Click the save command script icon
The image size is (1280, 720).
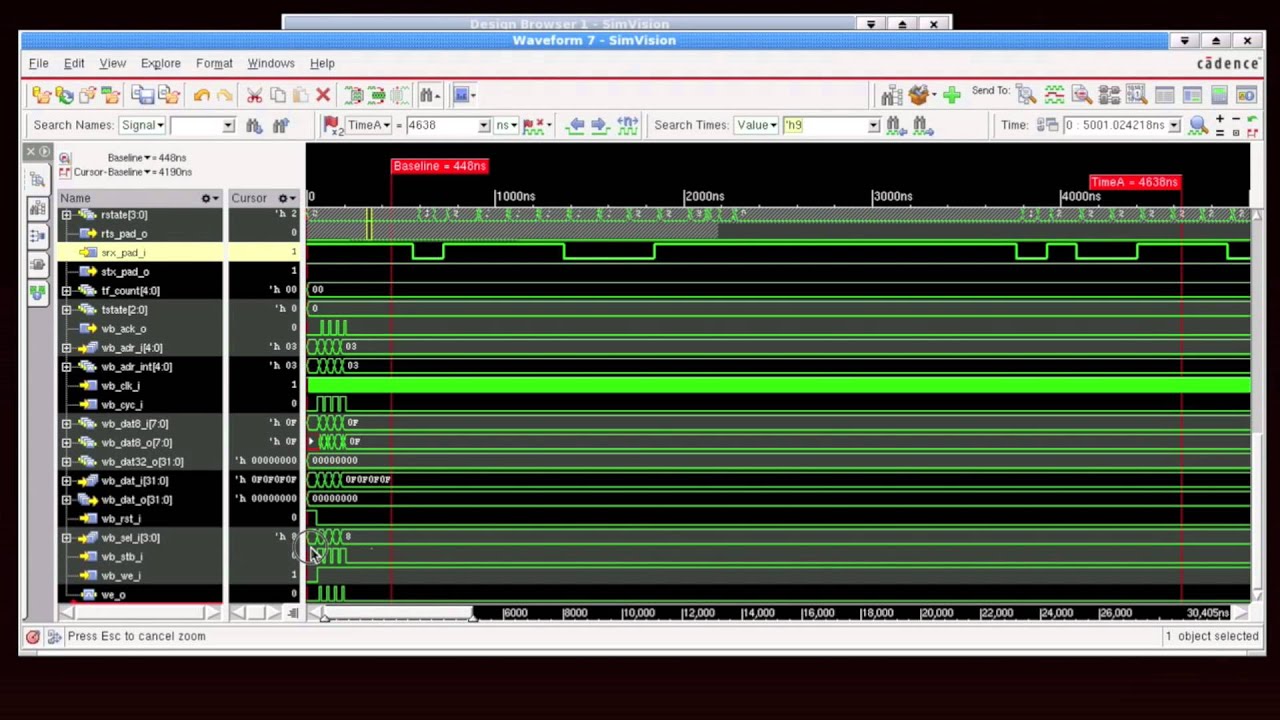tap(143, 96)
